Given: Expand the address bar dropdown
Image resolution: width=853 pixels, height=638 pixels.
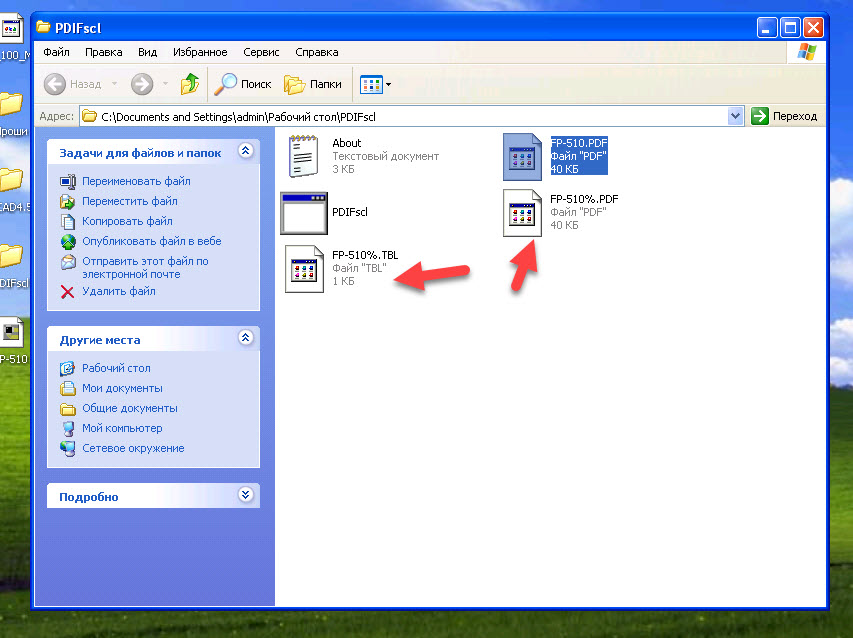Looking at the screenshot, I should click(735, 116).
